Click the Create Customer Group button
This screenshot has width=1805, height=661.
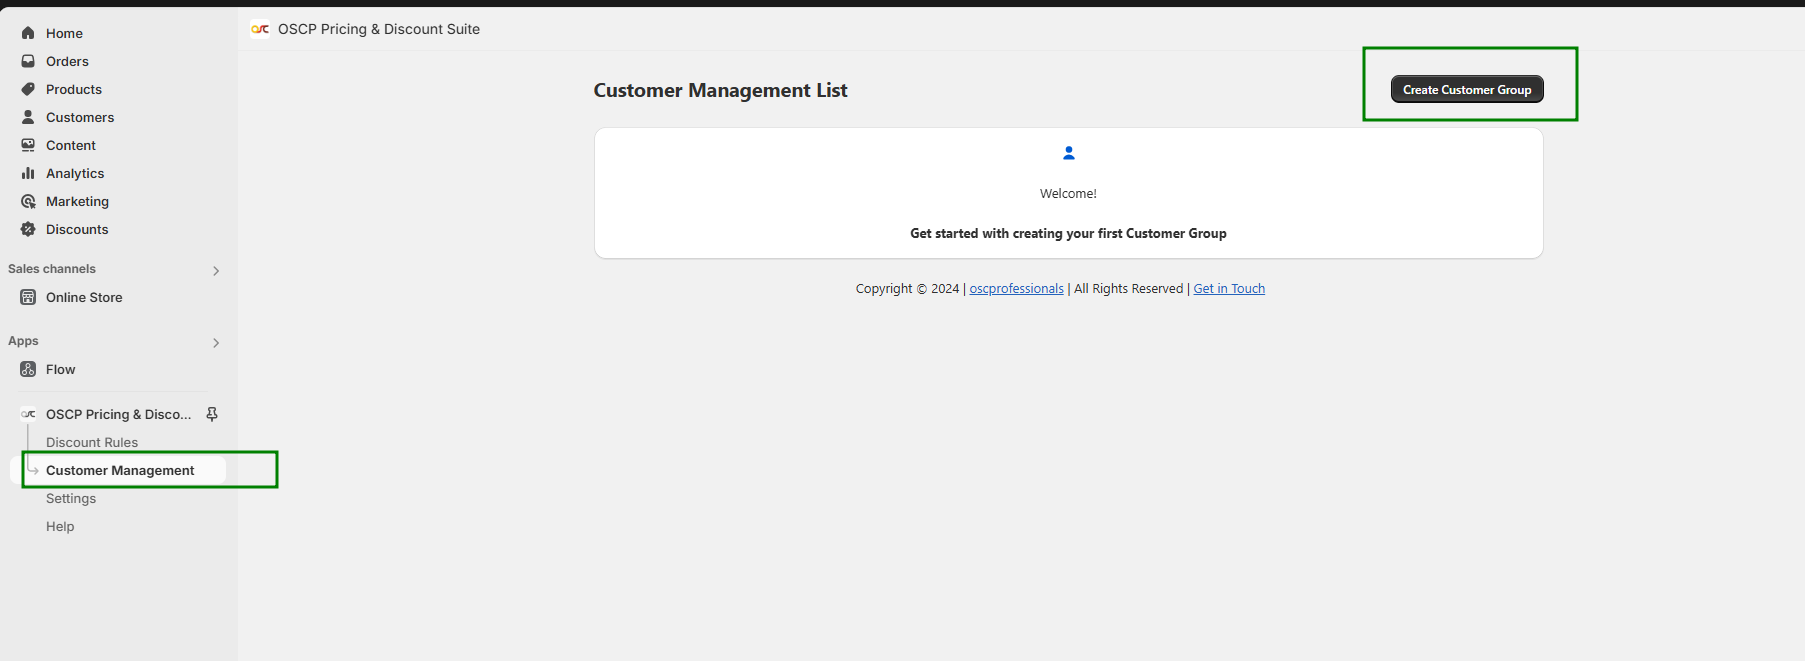point(1466,90)
